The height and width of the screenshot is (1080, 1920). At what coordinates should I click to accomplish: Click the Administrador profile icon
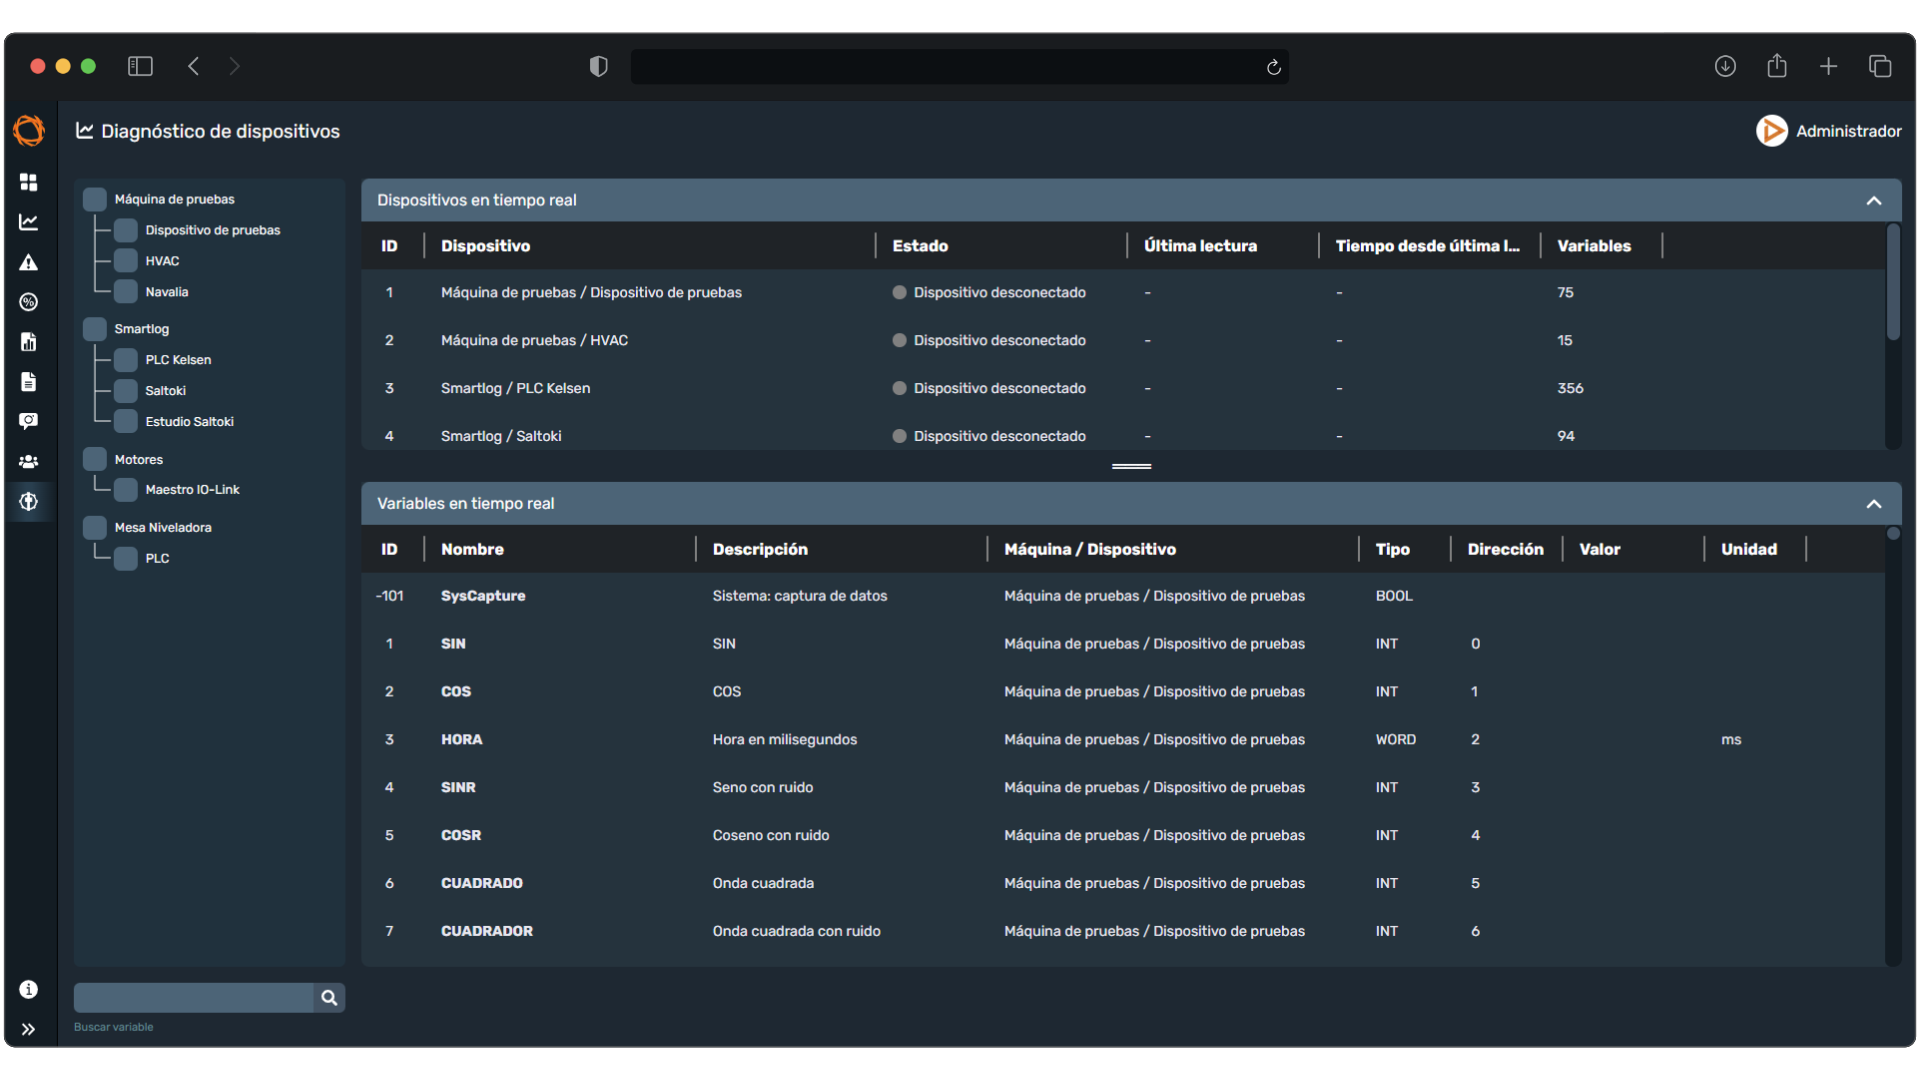coord(1770,131)
